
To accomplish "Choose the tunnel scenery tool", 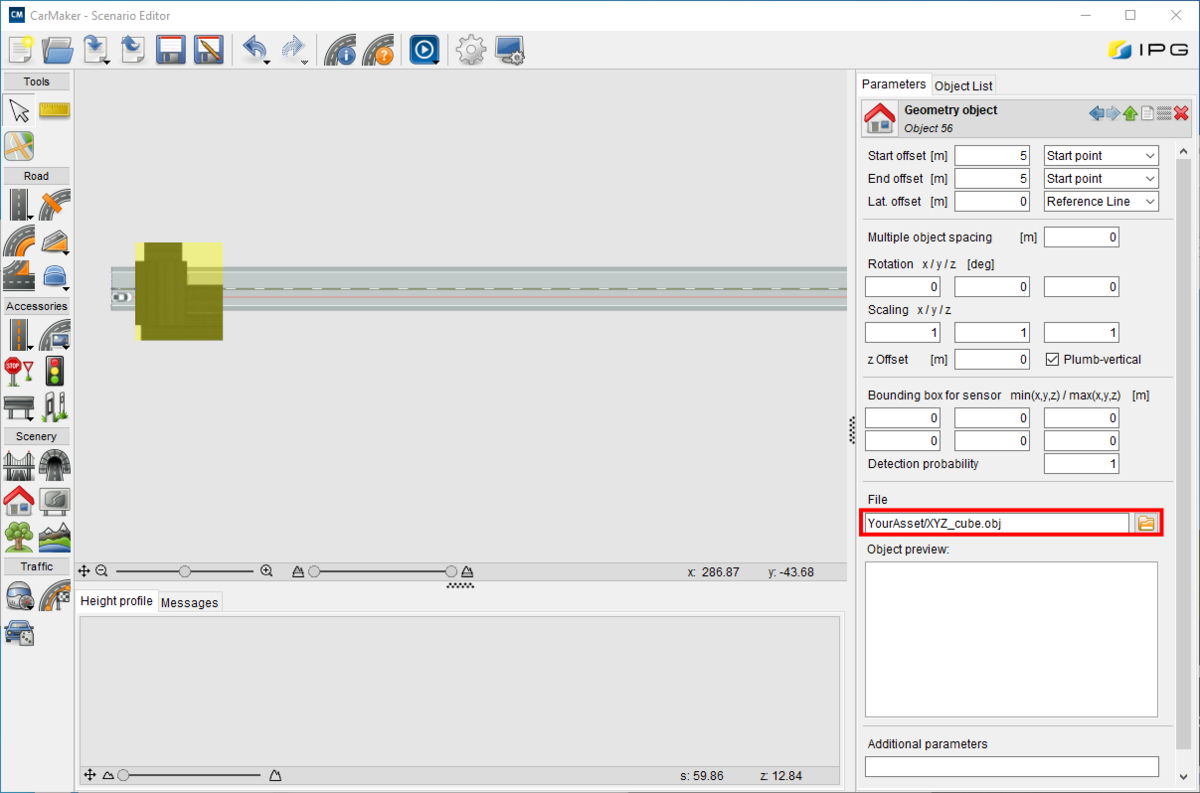I will coord(54,465).
